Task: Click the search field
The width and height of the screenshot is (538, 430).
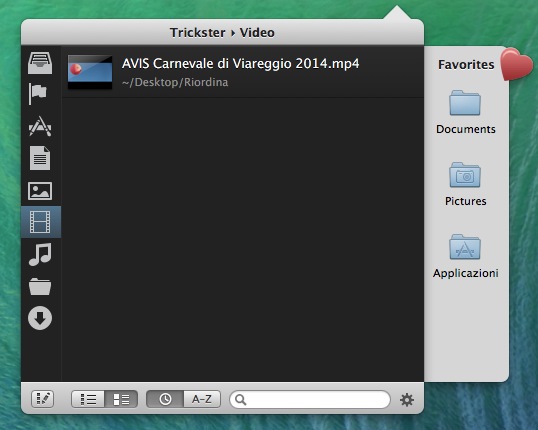Action: pyautogui.click(x=310, y=399)
